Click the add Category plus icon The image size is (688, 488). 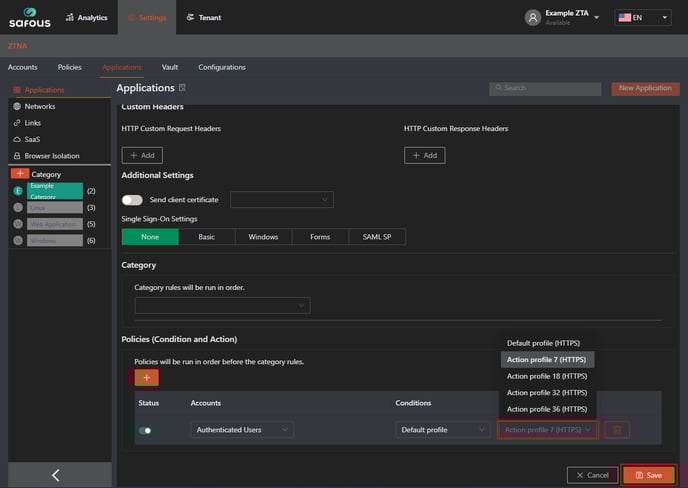click(x=19, y=174)
